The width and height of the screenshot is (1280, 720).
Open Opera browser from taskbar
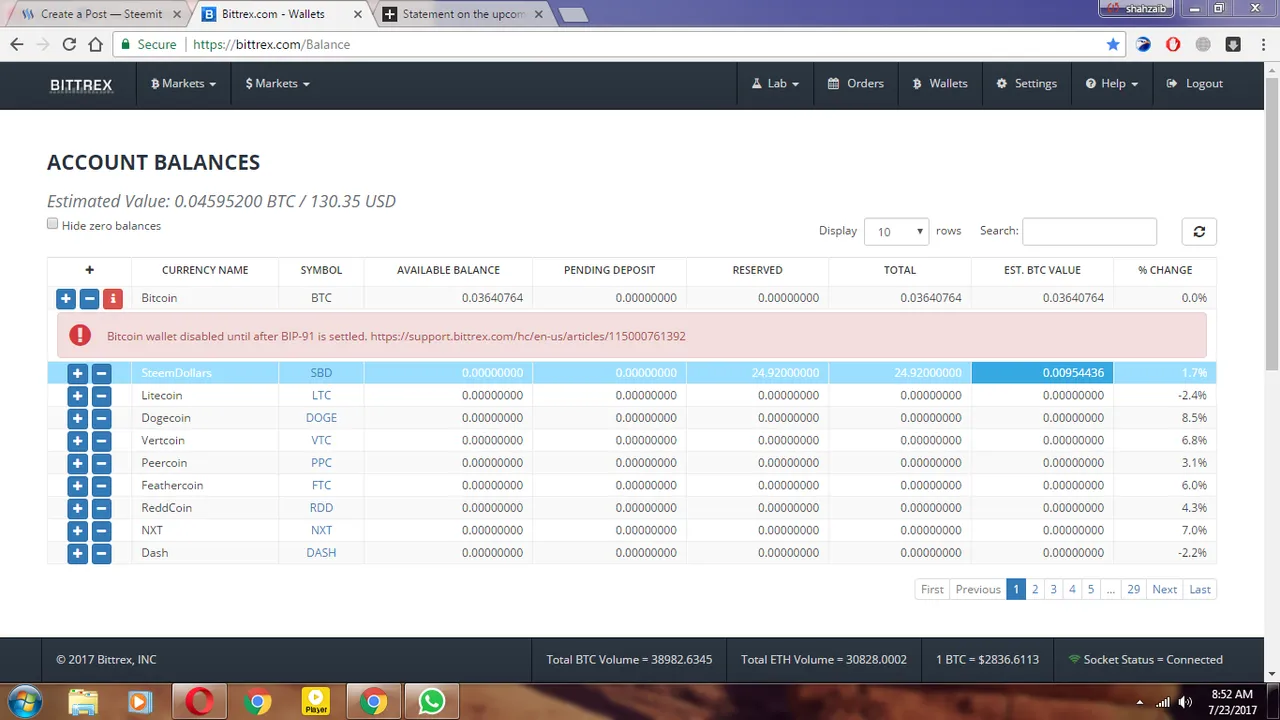coord(199,702)
